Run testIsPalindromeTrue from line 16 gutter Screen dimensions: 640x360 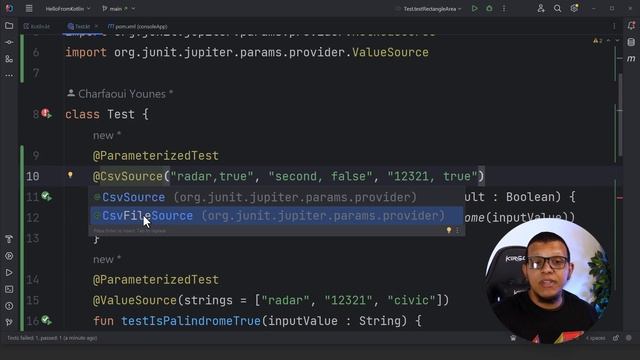pyautogui.click(x=46, y=321)
